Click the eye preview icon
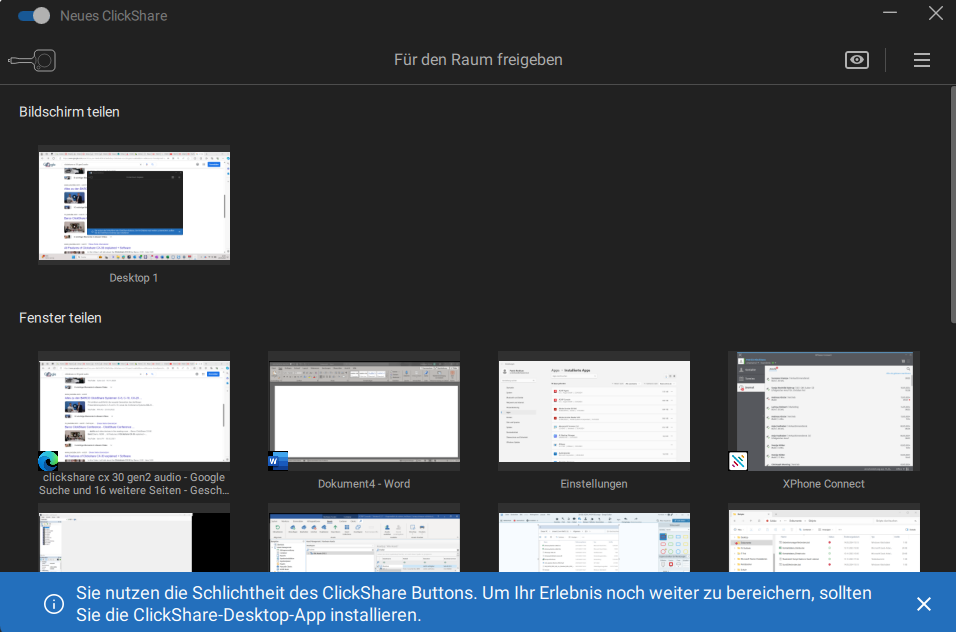This screenshot has height=632, width=956. 856,60
